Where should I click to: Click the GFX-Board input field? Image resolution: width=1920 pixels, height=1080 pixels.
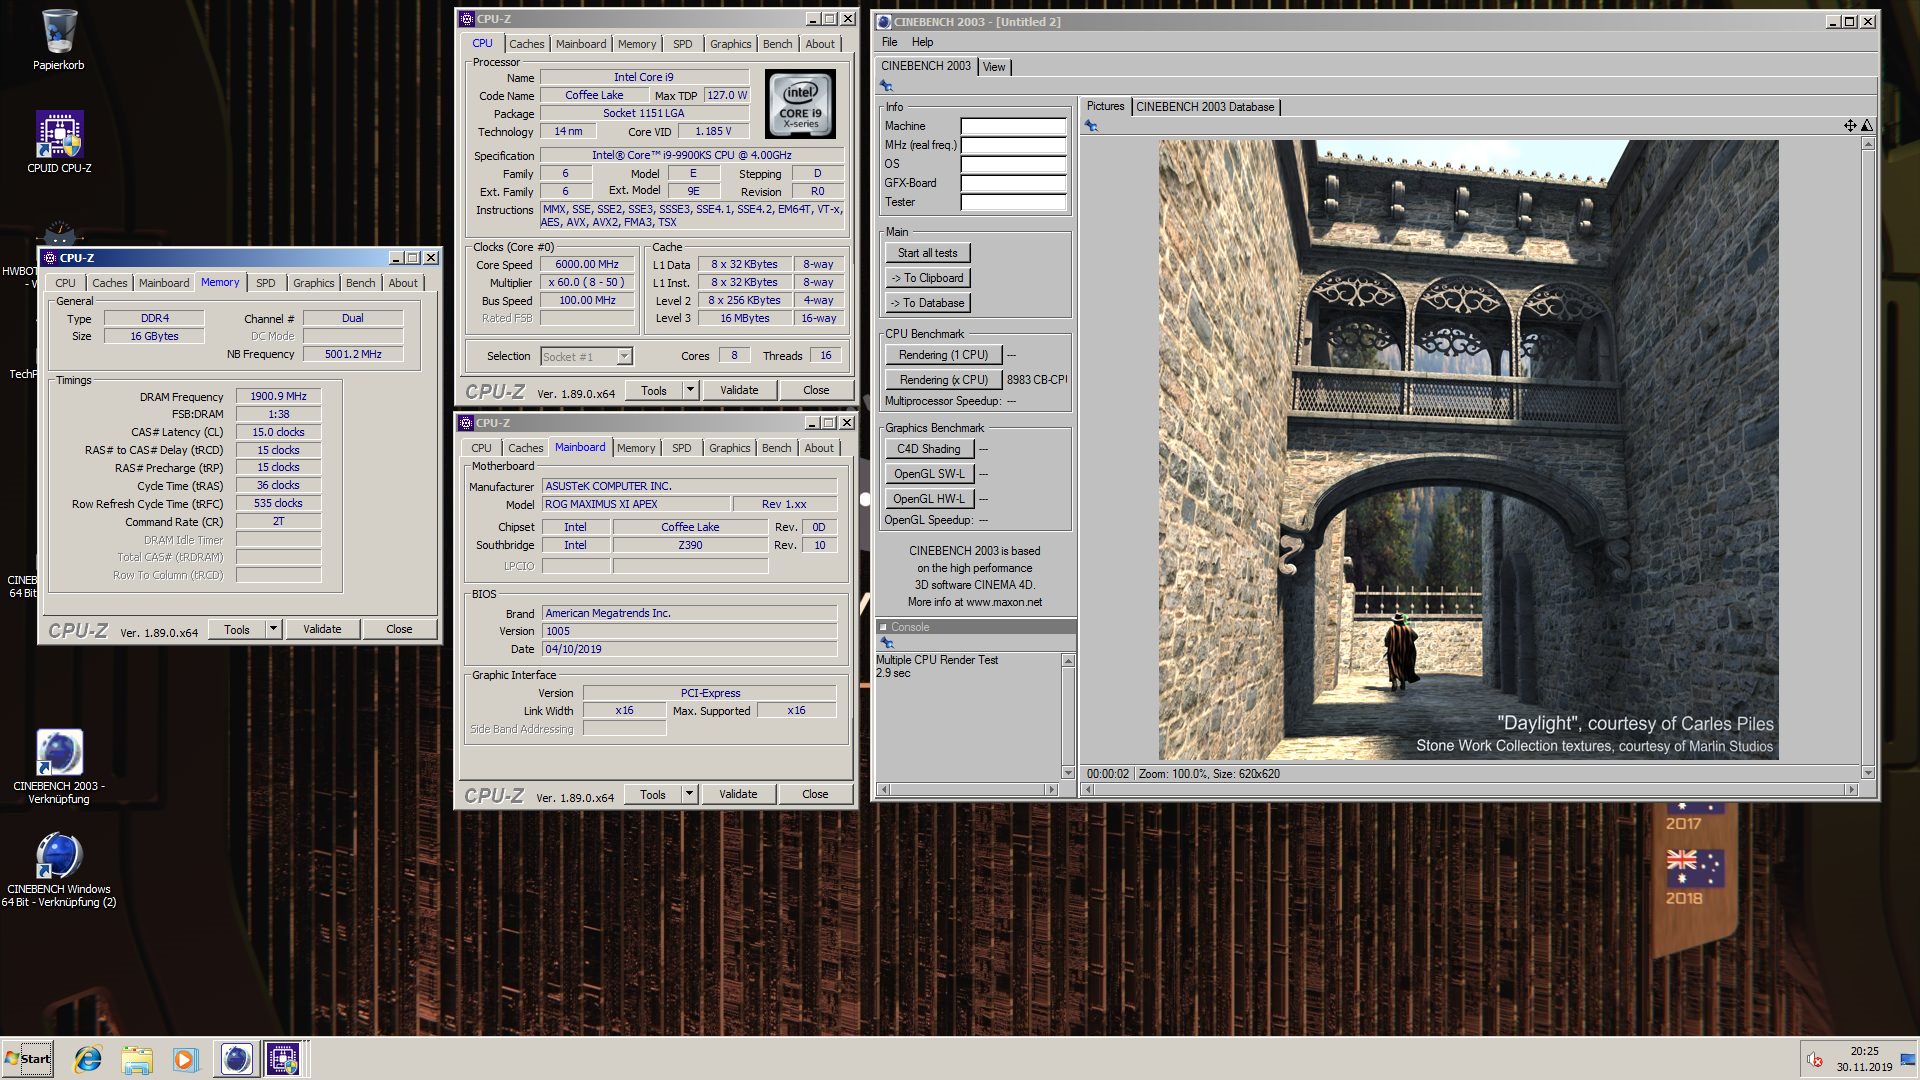1013,184
